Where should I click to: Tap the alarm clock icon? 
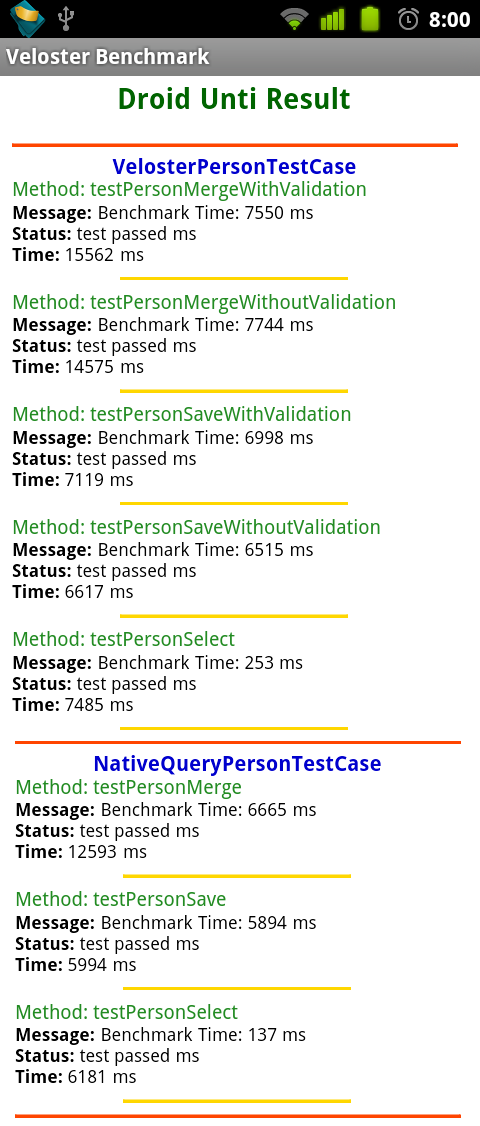tap(408, 19)
